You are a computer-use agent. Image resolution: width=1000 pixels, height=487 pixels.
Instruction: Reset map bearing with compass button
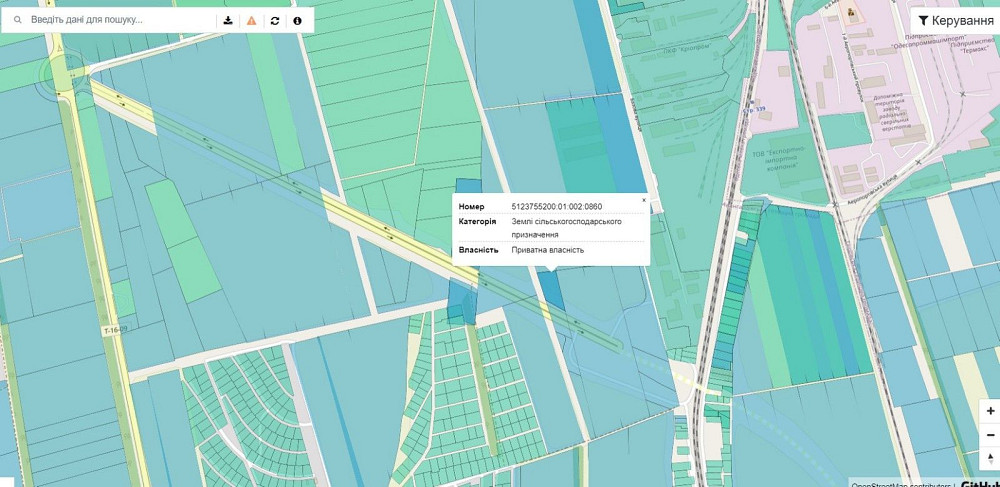click(990, 459)
